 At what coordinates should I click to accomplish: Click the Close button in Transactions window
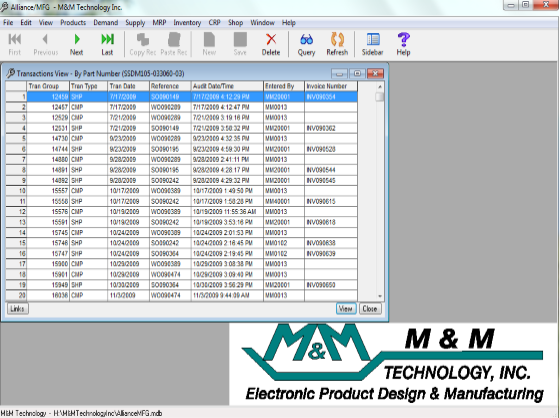370,309
